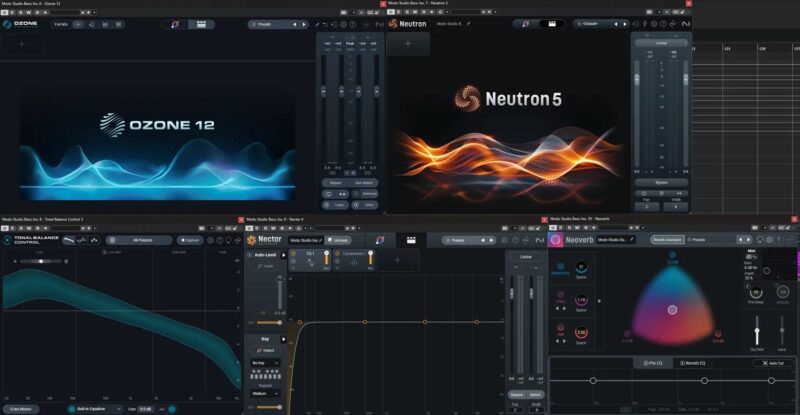Click Neoverb blend pad center puck
Screen dimensions: 800x415
(x=672, y=309)
